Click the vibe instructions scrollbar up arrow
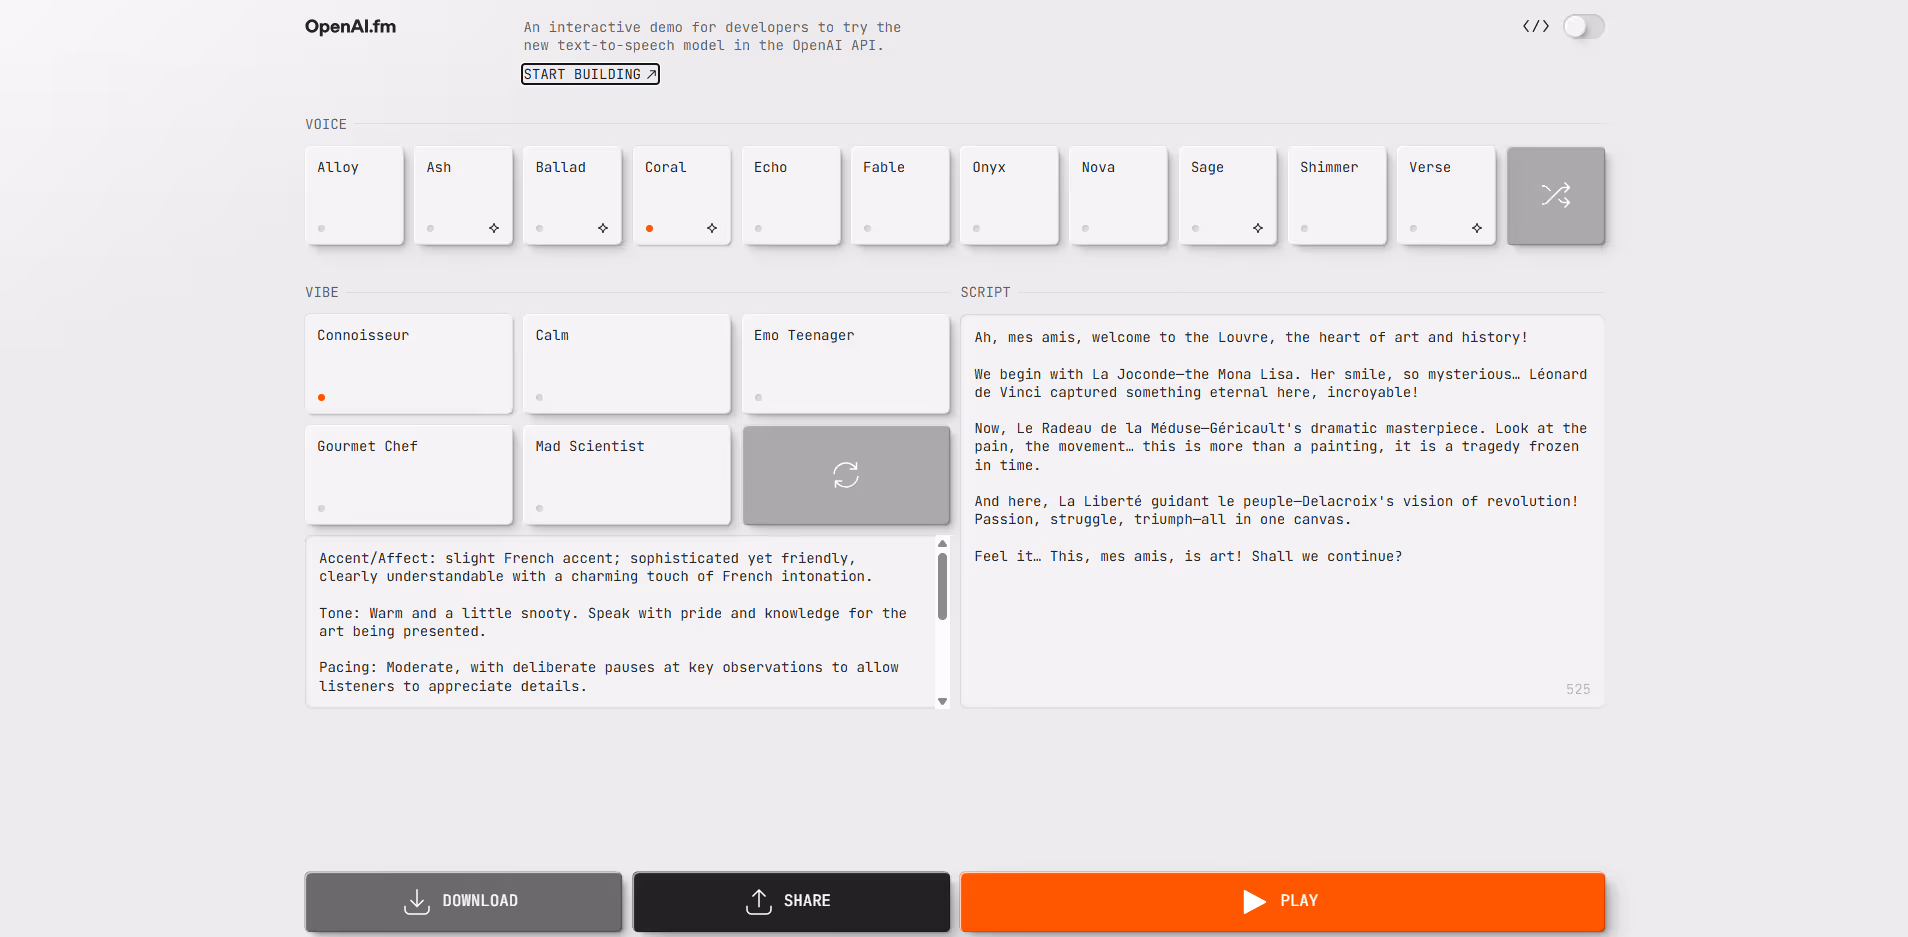The height and width of the screenshot is (937, 1908). pos(942,544)
